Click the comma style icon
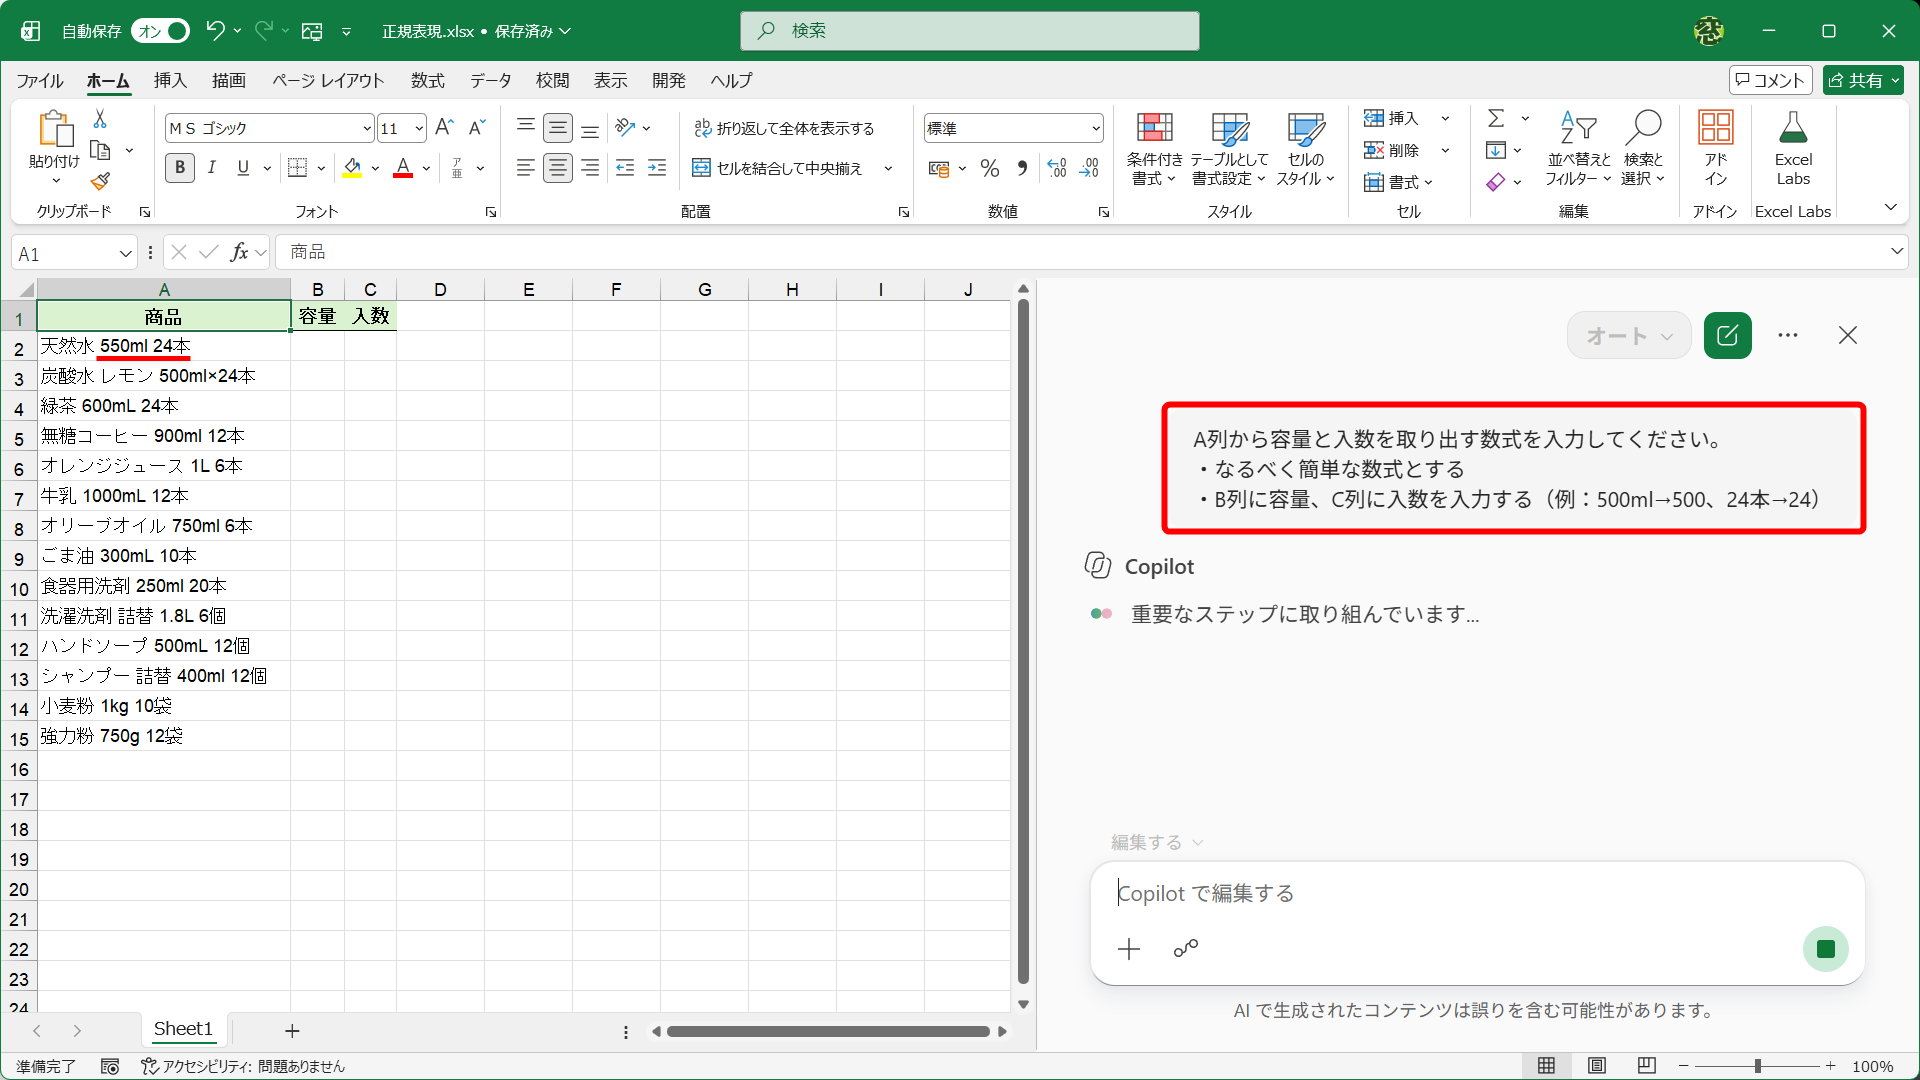This screenshot has width=1920, height=1080. point(1022,168)
